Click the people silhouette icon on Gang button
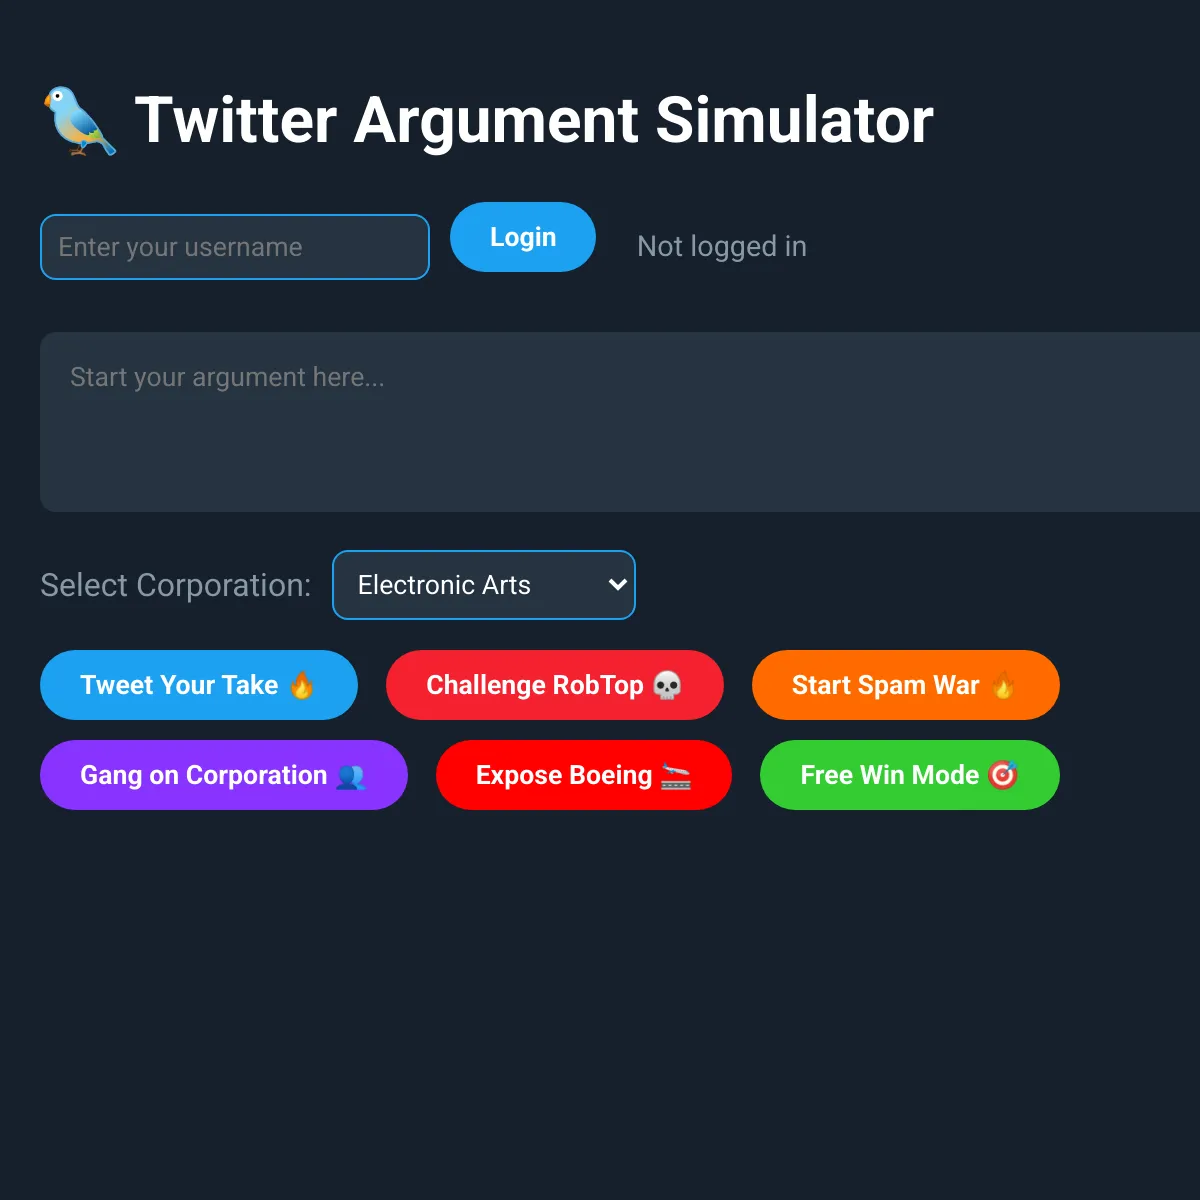1200x1200 pixels. 351,776
